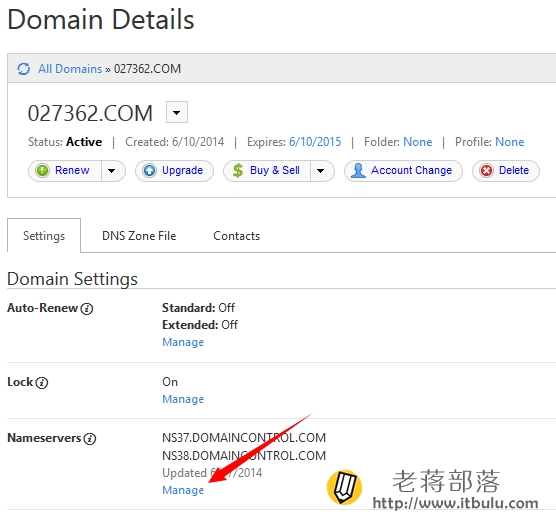This screenshot has width=556, height=515.
Task: Click Manage under Nameservers
Action: pyautogui.click(x=183, y=490)
